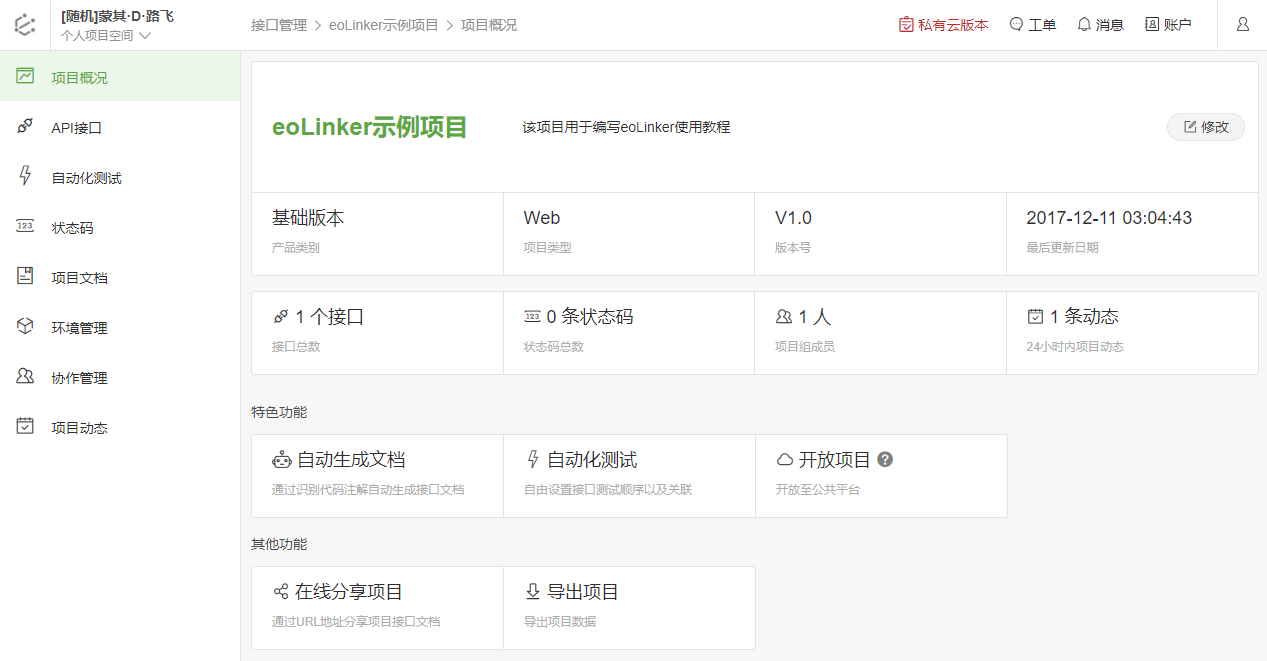This screenshot has height=661, width=1267.
Task: Click the 0 条状态码 count text
Action: [x=590, y=317]
